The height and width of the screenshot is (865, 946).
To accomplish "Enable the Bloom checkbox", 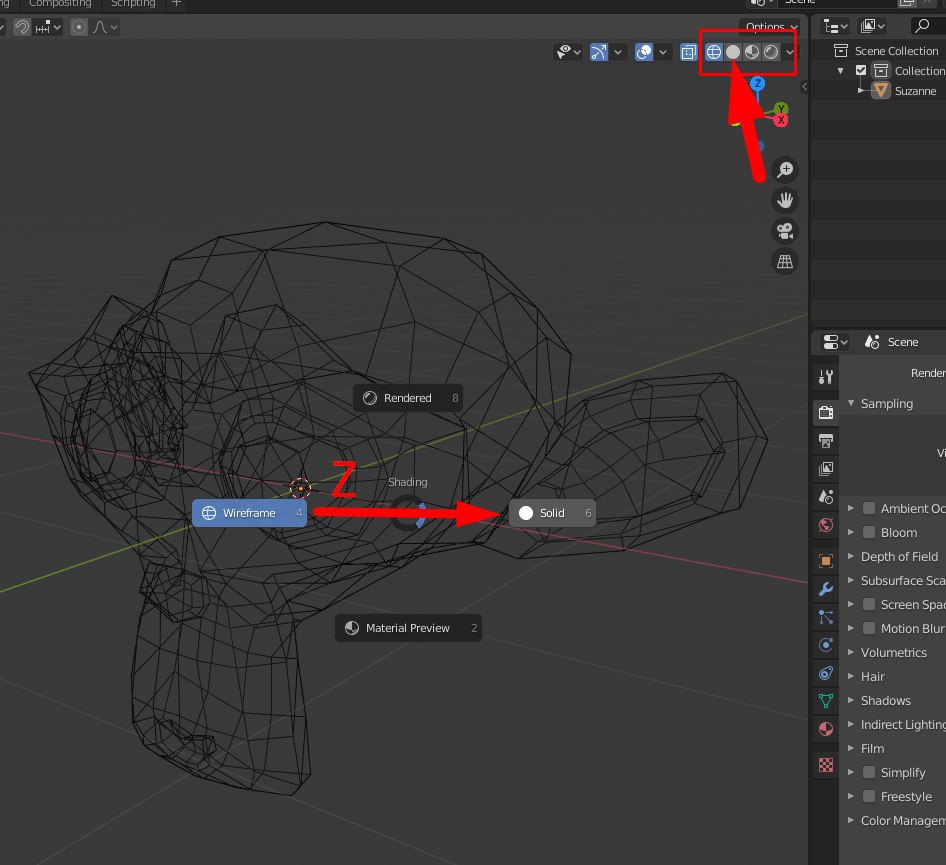I will [x=869, y=533].
